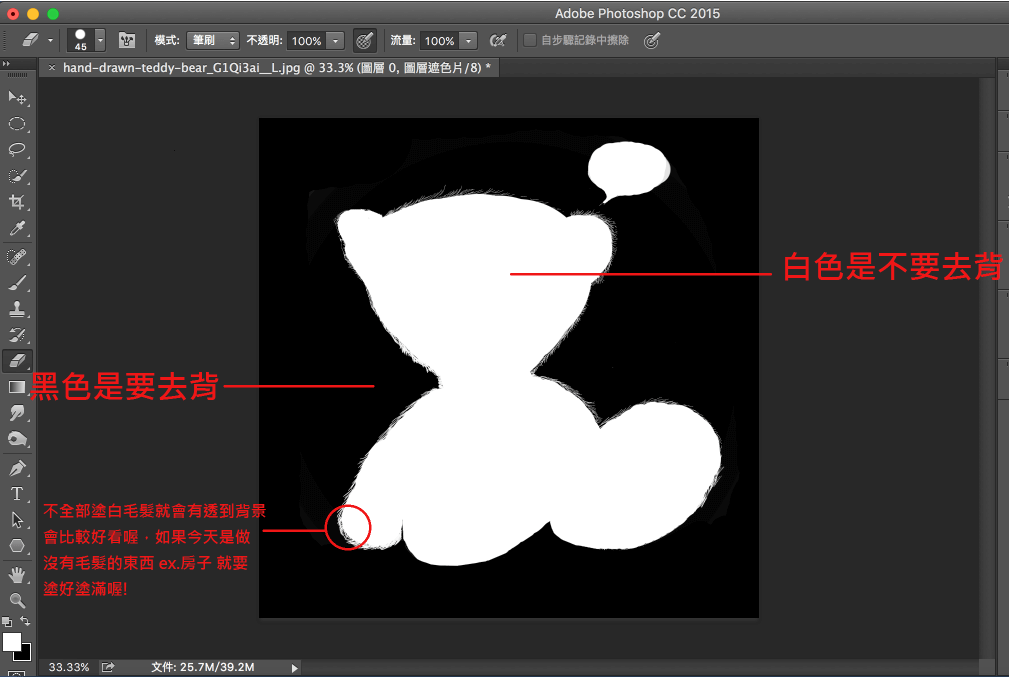This screenshot has width=1009, height=677.
Task: Toggle pressure control for opacity button
Action: [365, 41]
